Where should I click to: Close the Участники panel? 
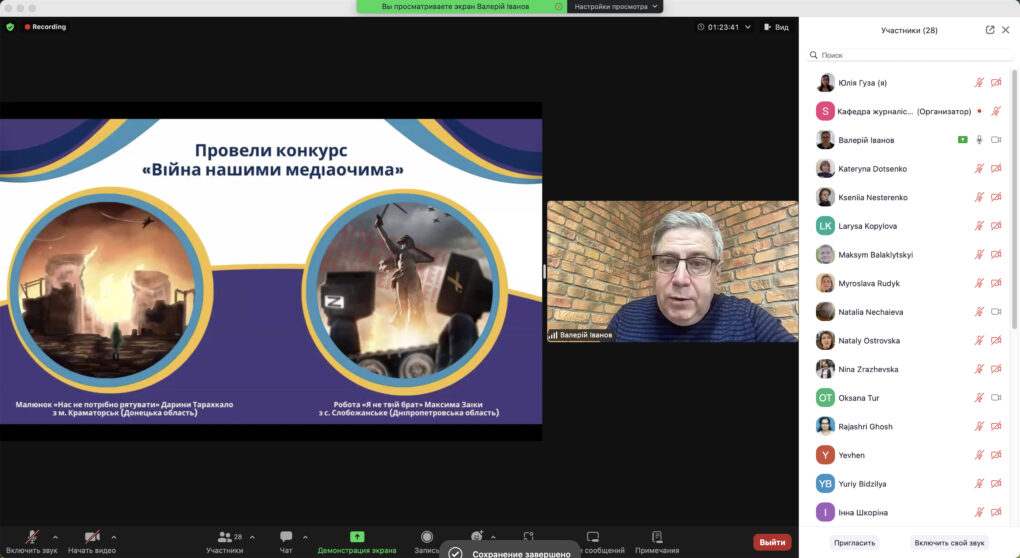(1006, 30)
